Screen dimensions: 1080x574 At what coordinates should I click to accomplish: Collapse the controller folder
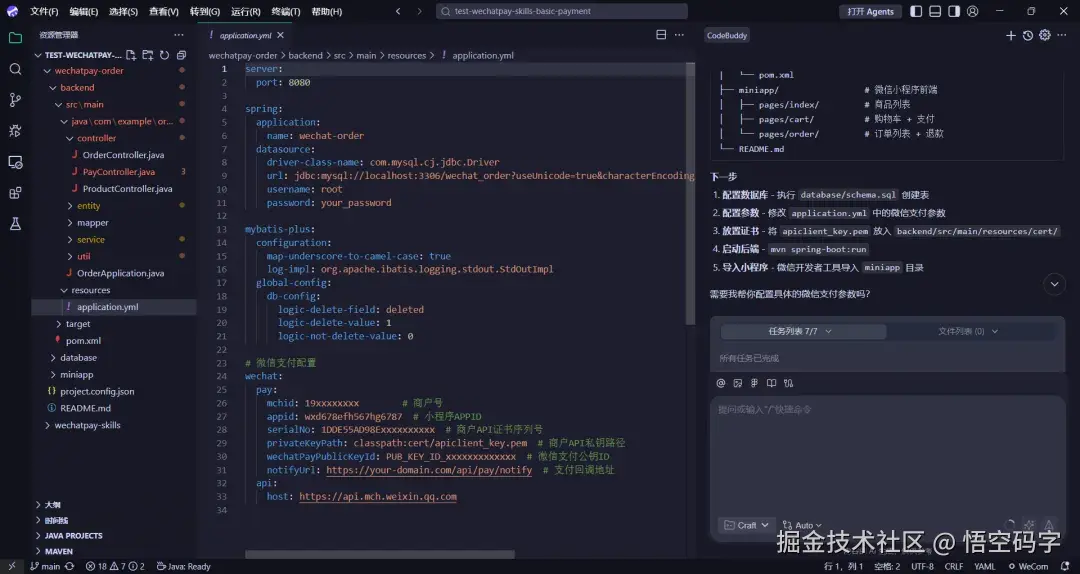click(70, 139)
